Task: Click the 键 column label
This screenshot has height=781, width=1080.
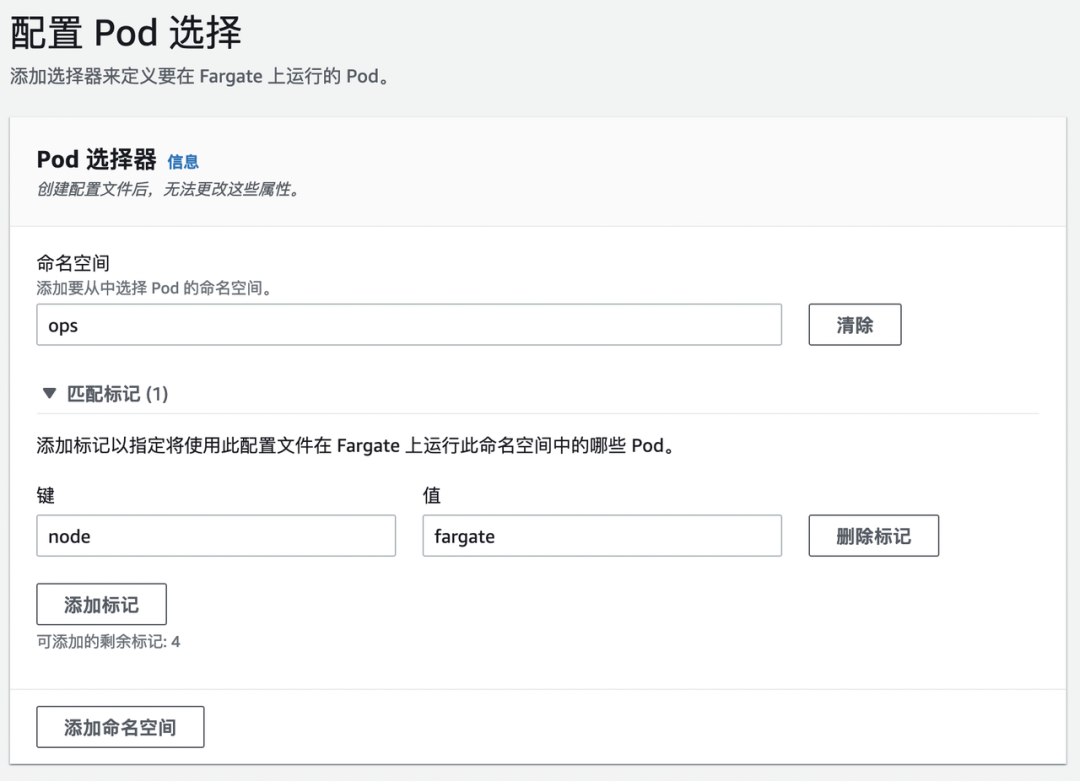Action: click(45, 496)
